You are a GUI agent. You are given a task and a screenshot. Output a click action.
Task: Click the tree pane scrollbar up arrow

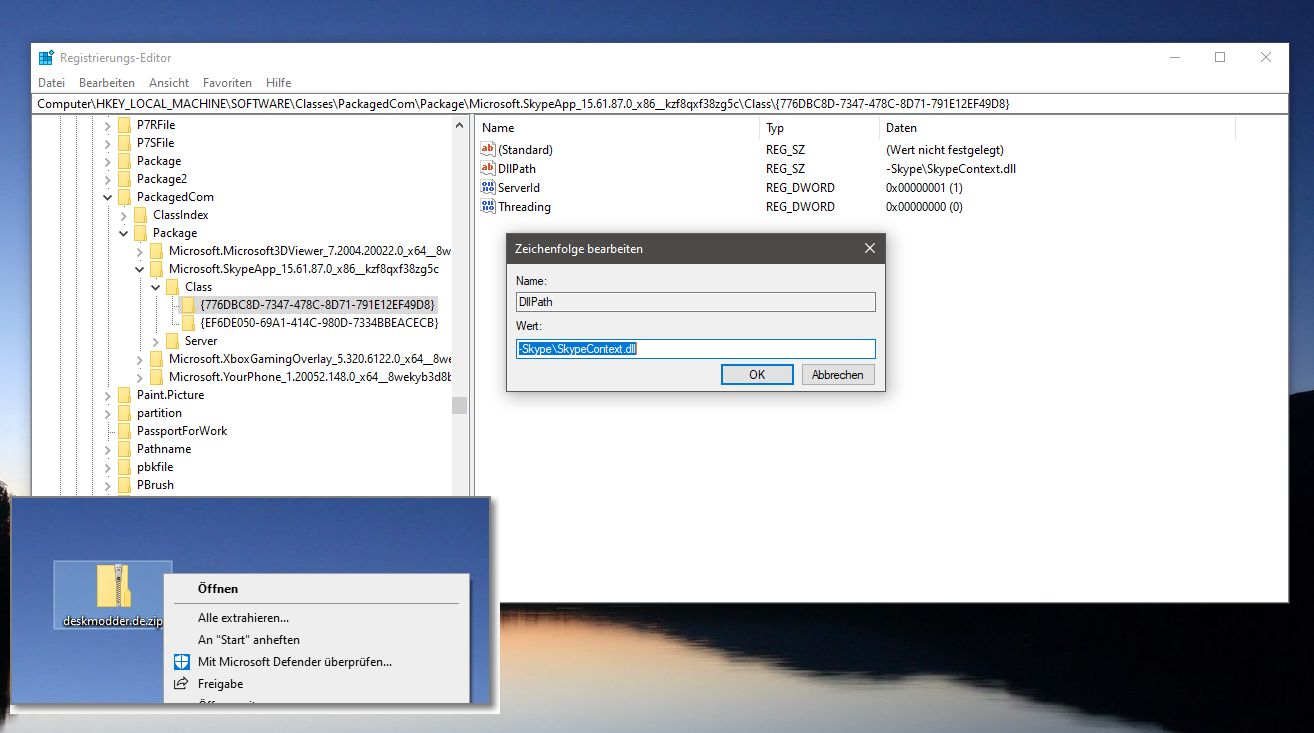click(x=460, y=125)
